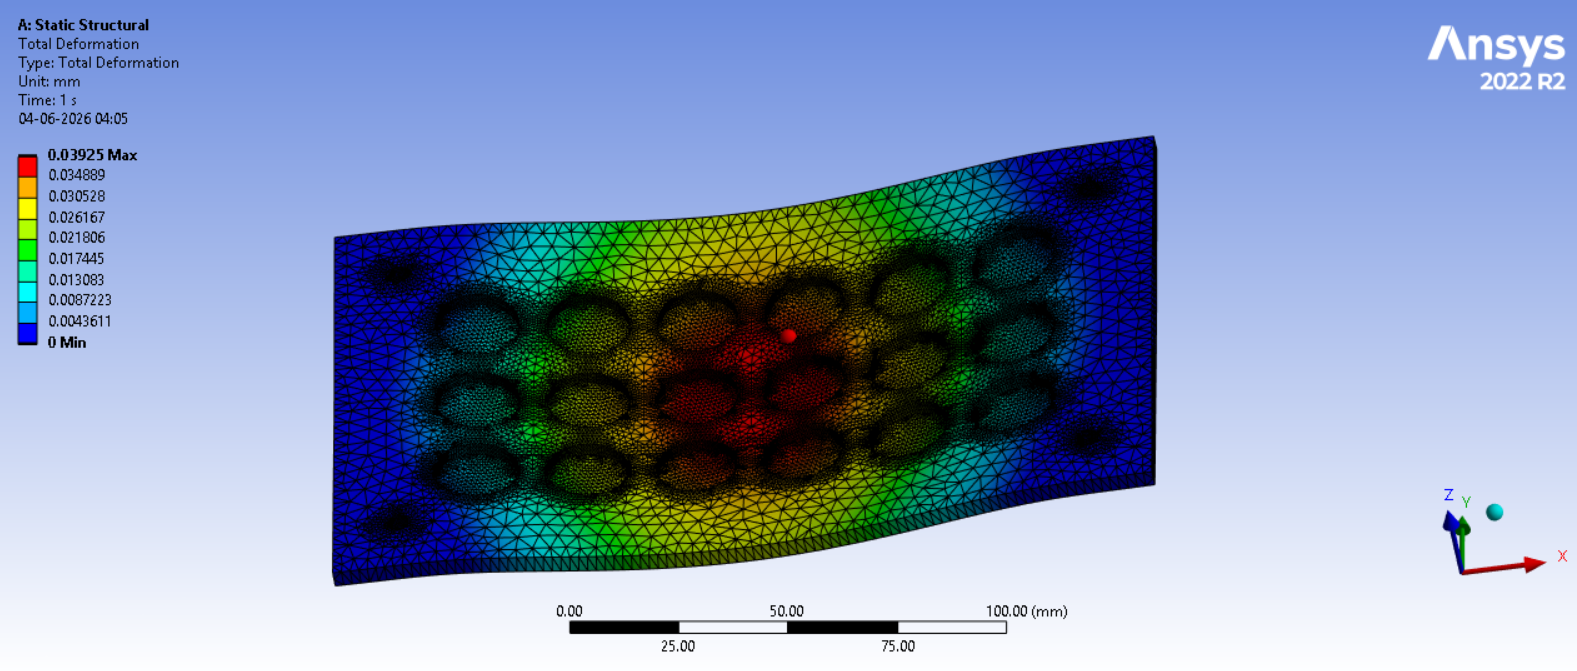The height and width of the screenshot is (671, 1577).
Task: Click the date stamp 04-06-2026 04:05
Action: [73, 119]
